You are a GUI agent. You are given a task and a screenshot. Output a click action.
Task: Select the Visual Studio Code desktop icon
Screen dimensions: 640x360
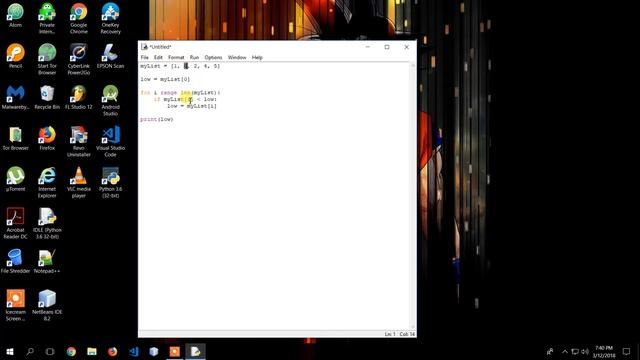pyautogui.click(x=110, y=142)
